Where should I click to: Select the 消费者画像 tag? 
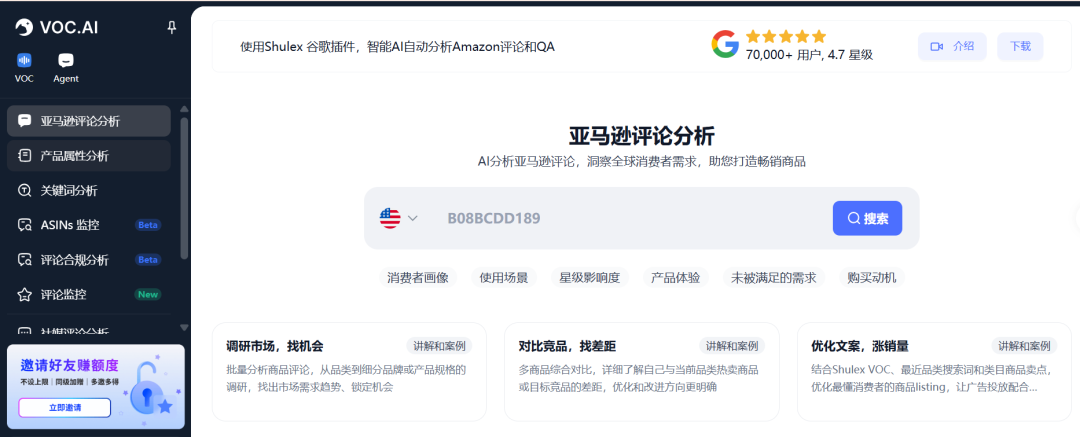(x=417, y=278)
